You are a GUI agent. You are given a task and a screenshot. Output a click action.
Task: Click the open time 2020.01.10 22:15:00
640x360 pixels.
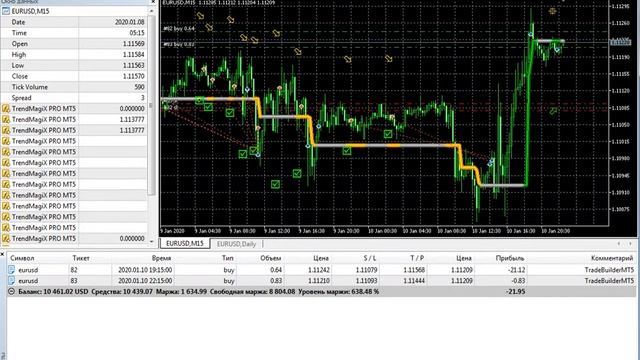(145, 281)
